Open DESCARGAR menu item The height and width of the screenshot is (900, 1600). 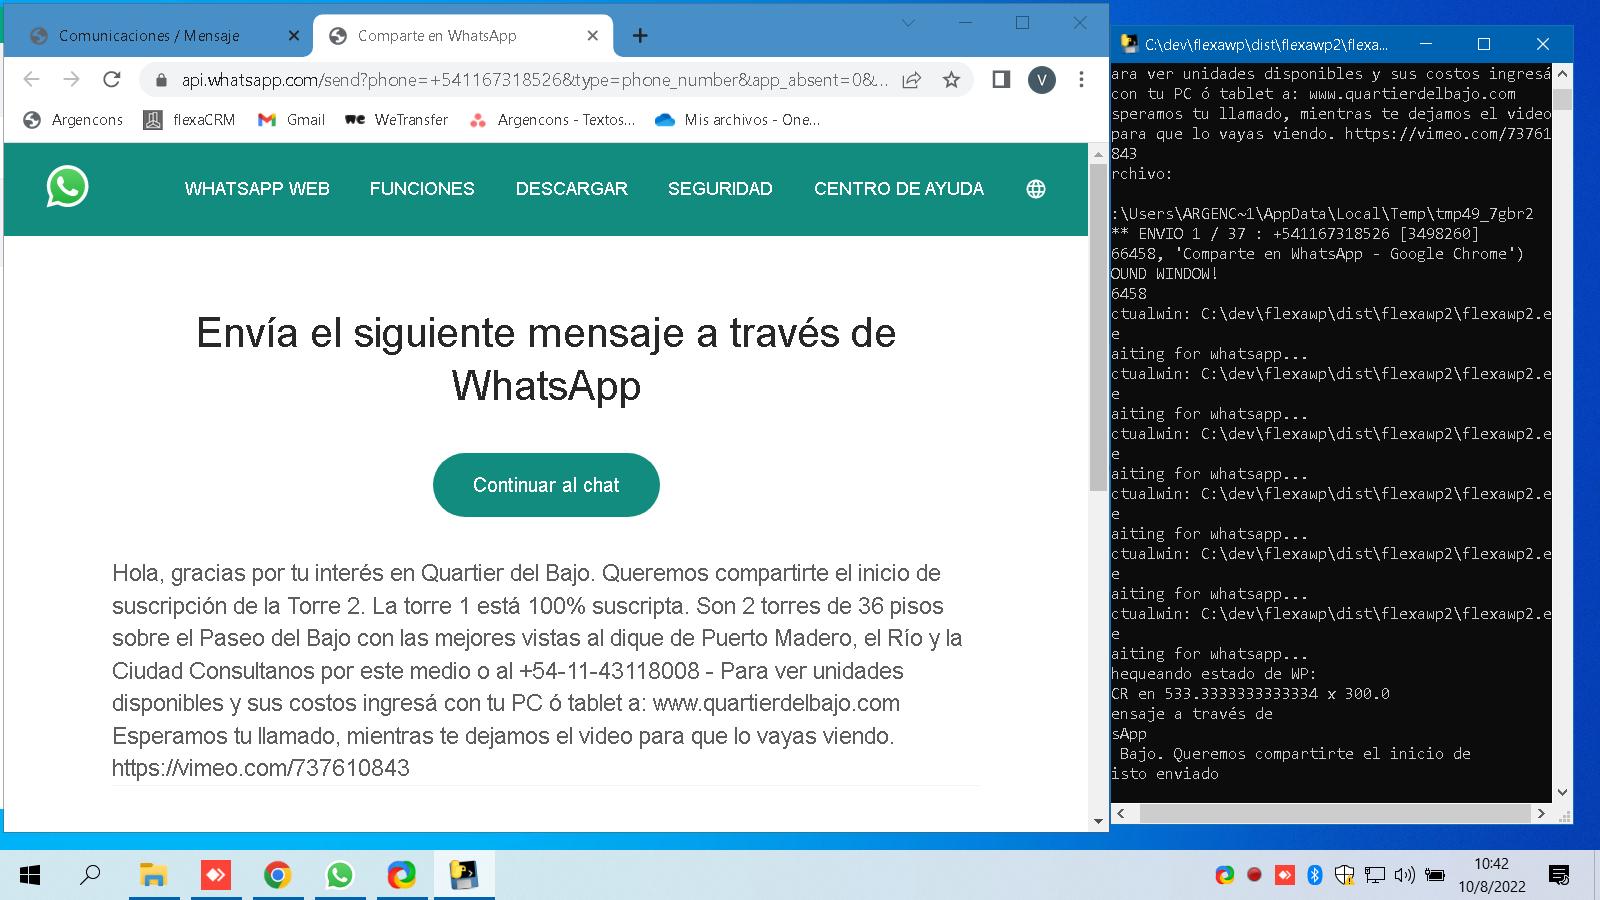click(x=571, y=189)
